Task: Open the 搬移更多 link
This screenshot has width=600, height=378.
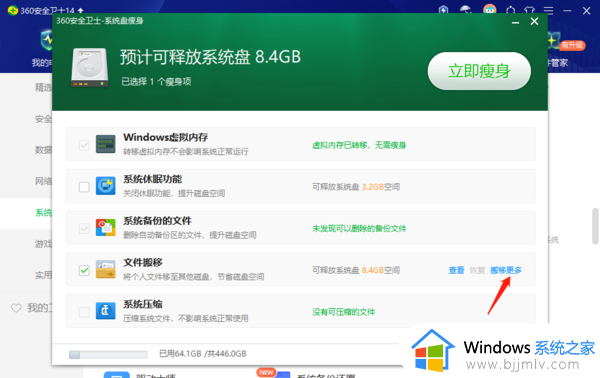Action: pyautogui.click(x=506, y=270)
